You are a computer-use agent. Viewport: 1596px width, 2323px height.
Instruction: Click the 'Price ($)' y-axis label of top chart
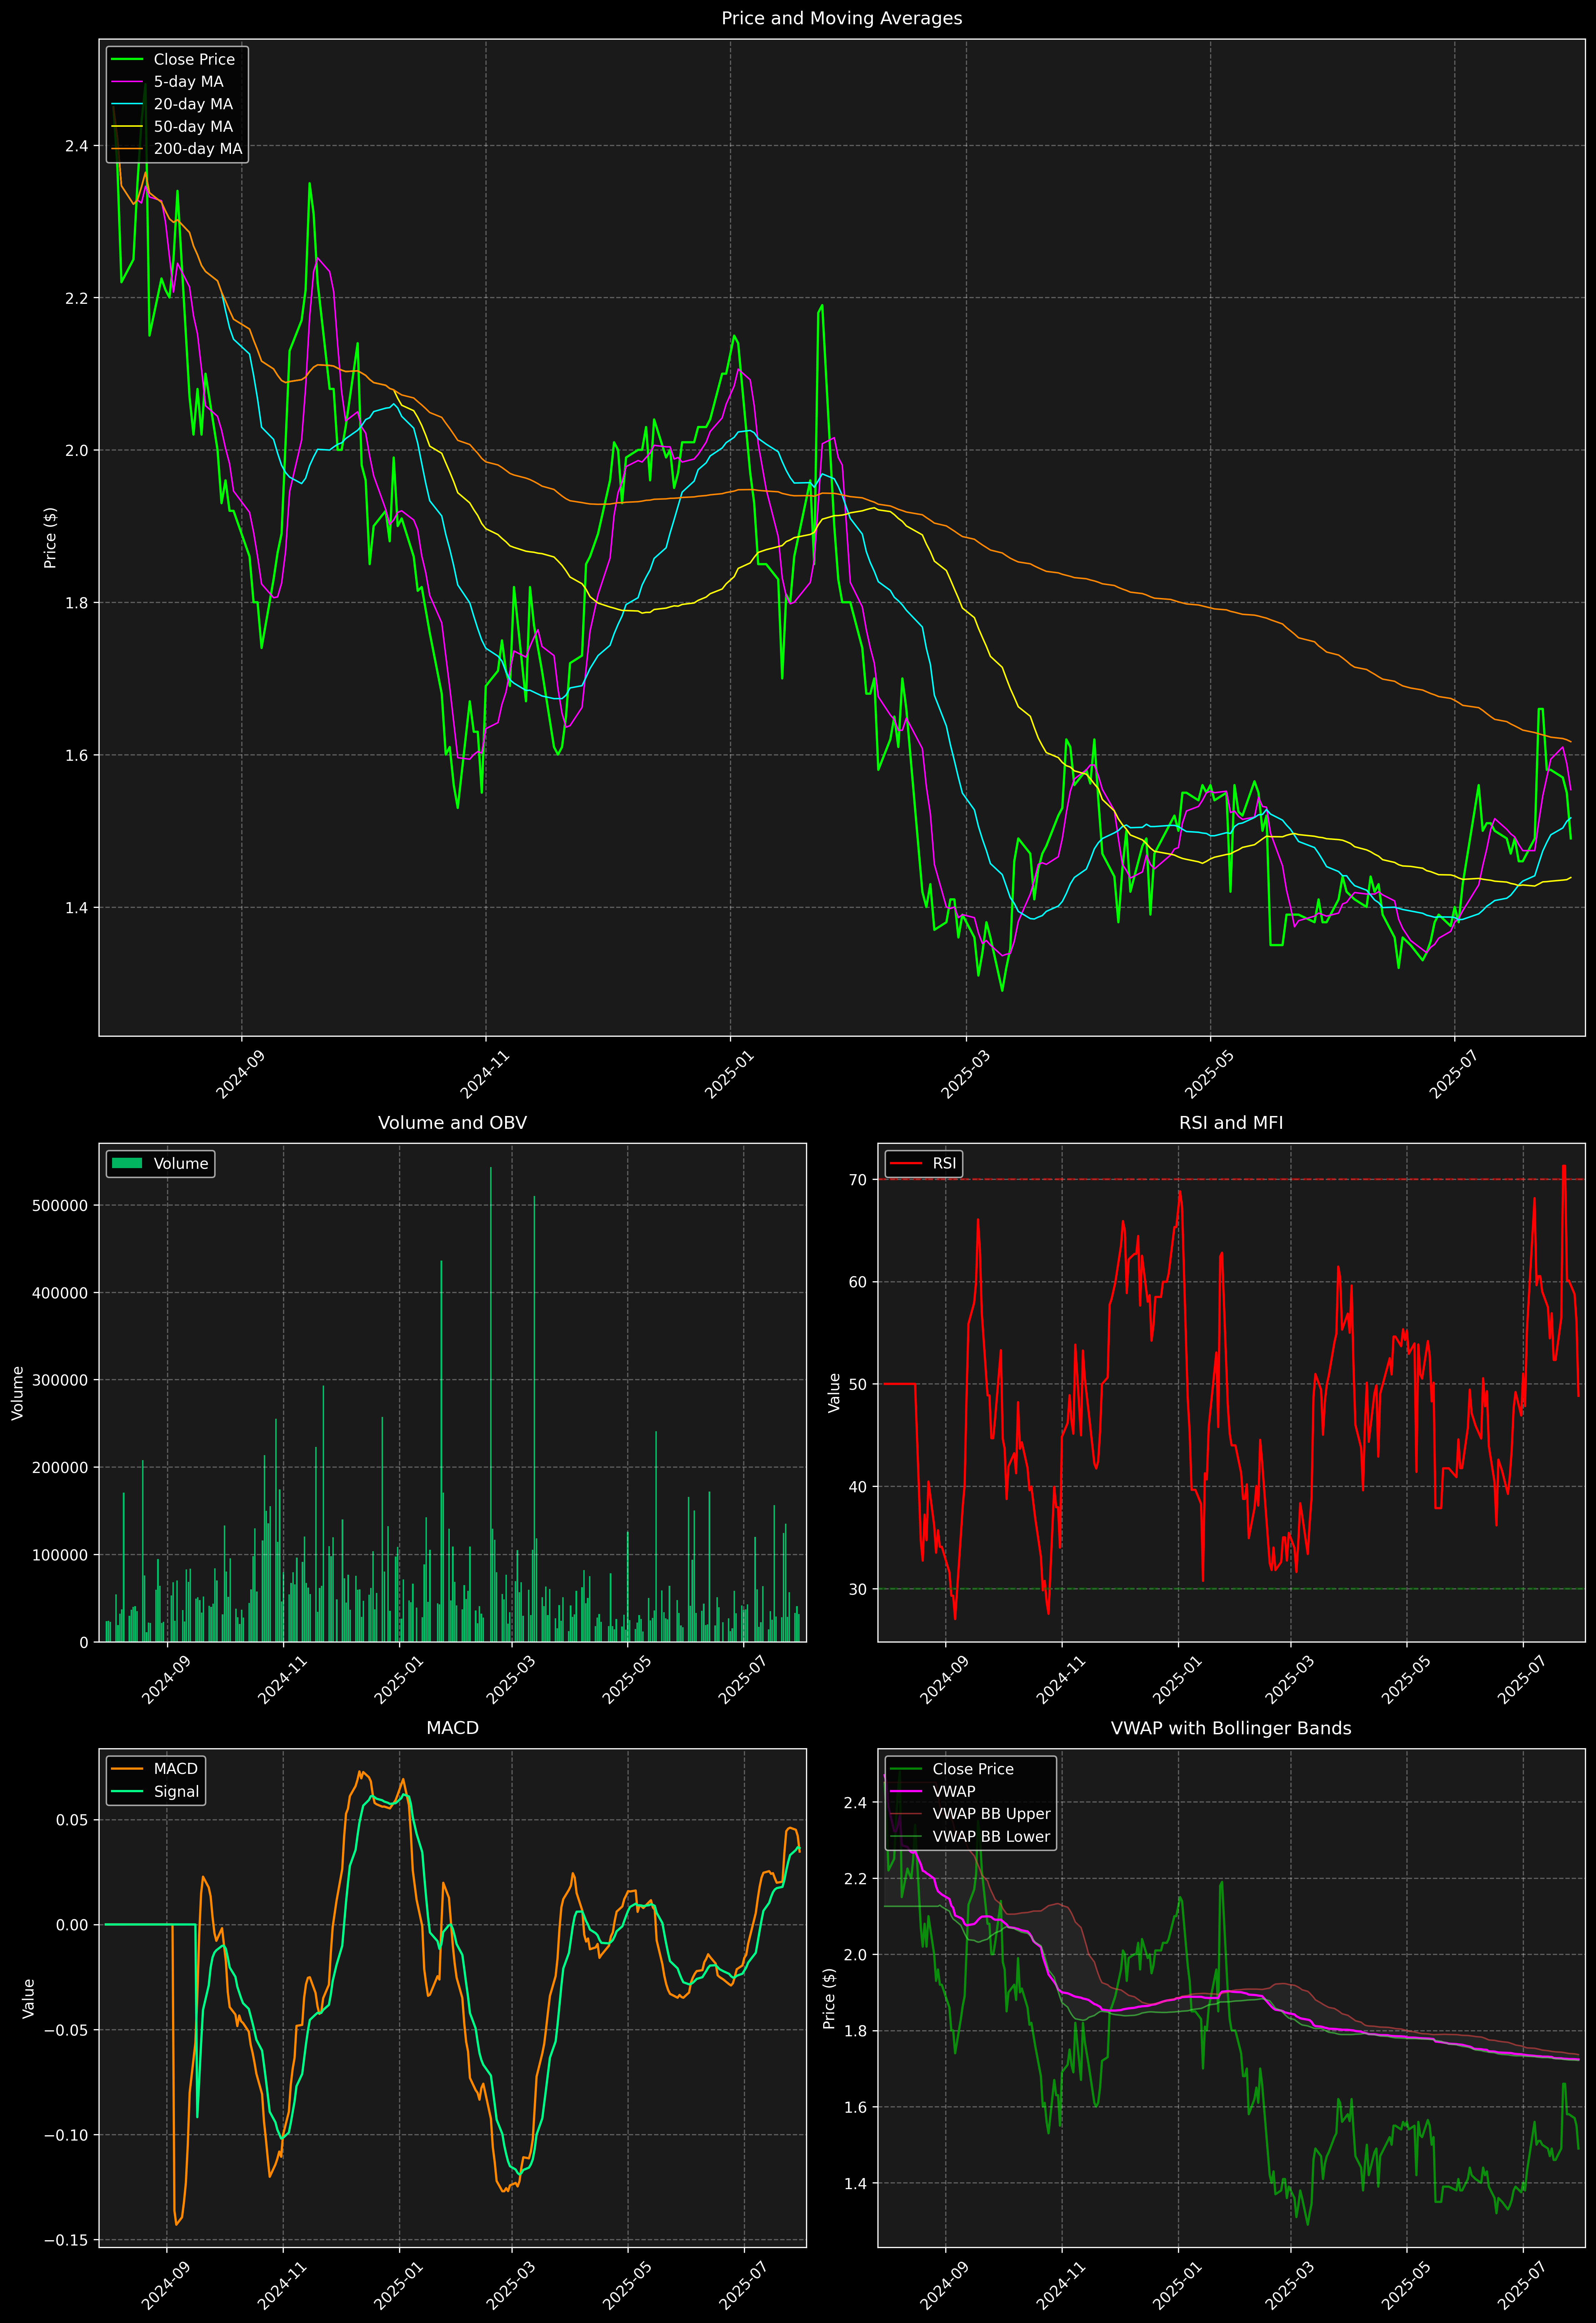click(x=50, y=538)
